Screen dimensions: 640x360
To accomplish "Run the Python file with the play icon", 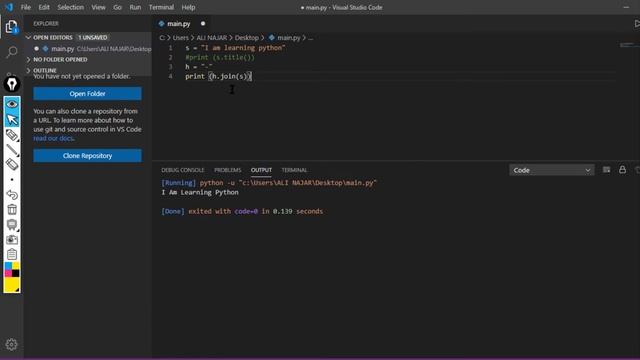I will (x=637, y=24).
